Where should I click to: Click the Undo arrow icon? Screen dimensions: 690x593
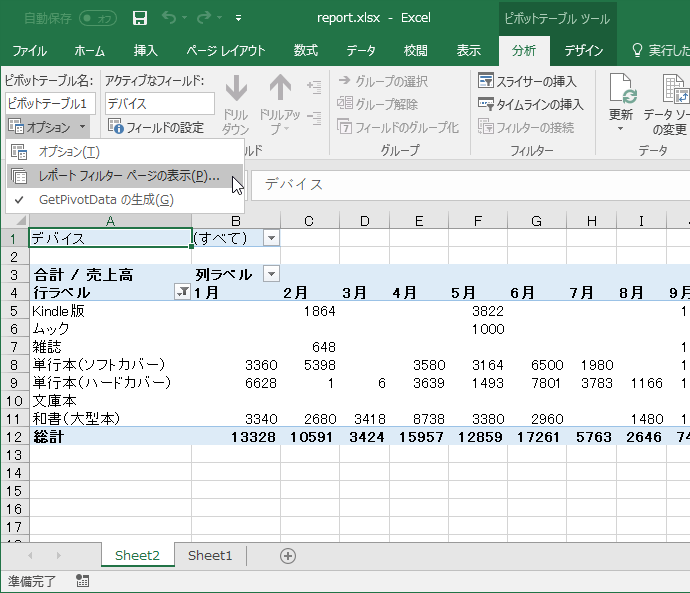[169, 18]
